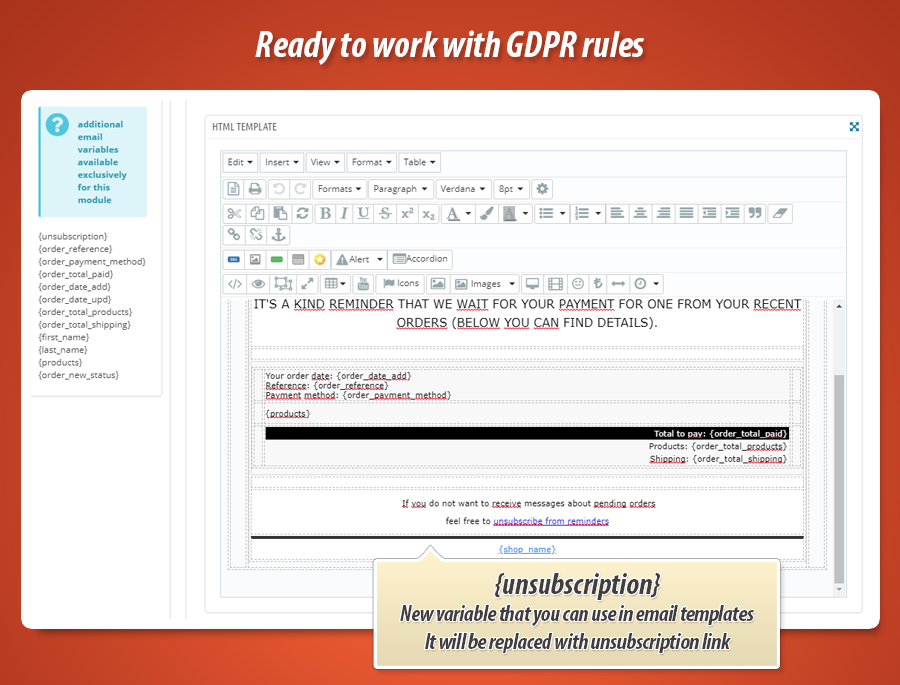Open the Table menu

click(420, 162)
